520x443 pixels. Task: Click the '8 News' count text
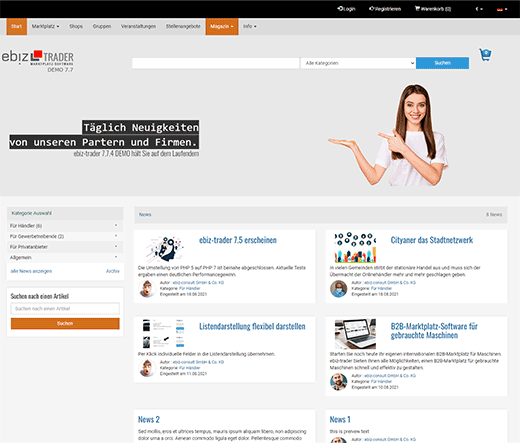tap(494, 215)
